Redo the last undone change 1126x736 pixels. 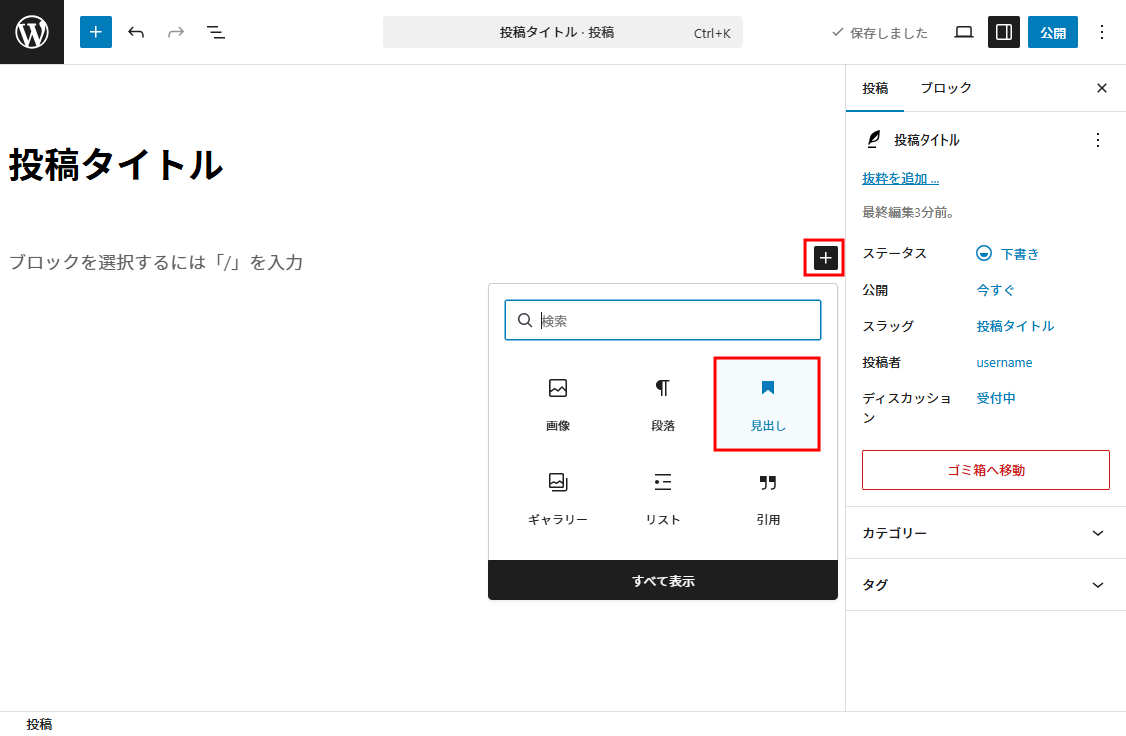coord(176,32)
